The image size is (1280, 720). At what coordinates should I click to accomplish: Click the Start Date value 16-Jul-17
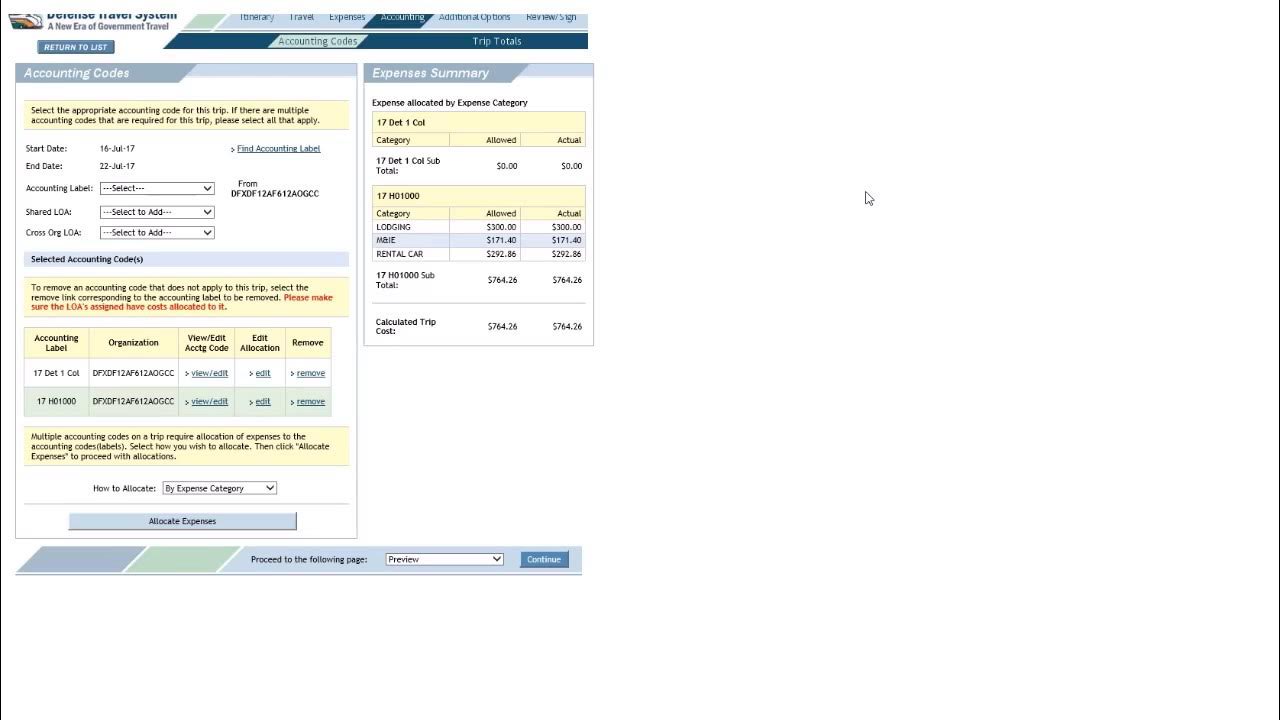(117, 149)
